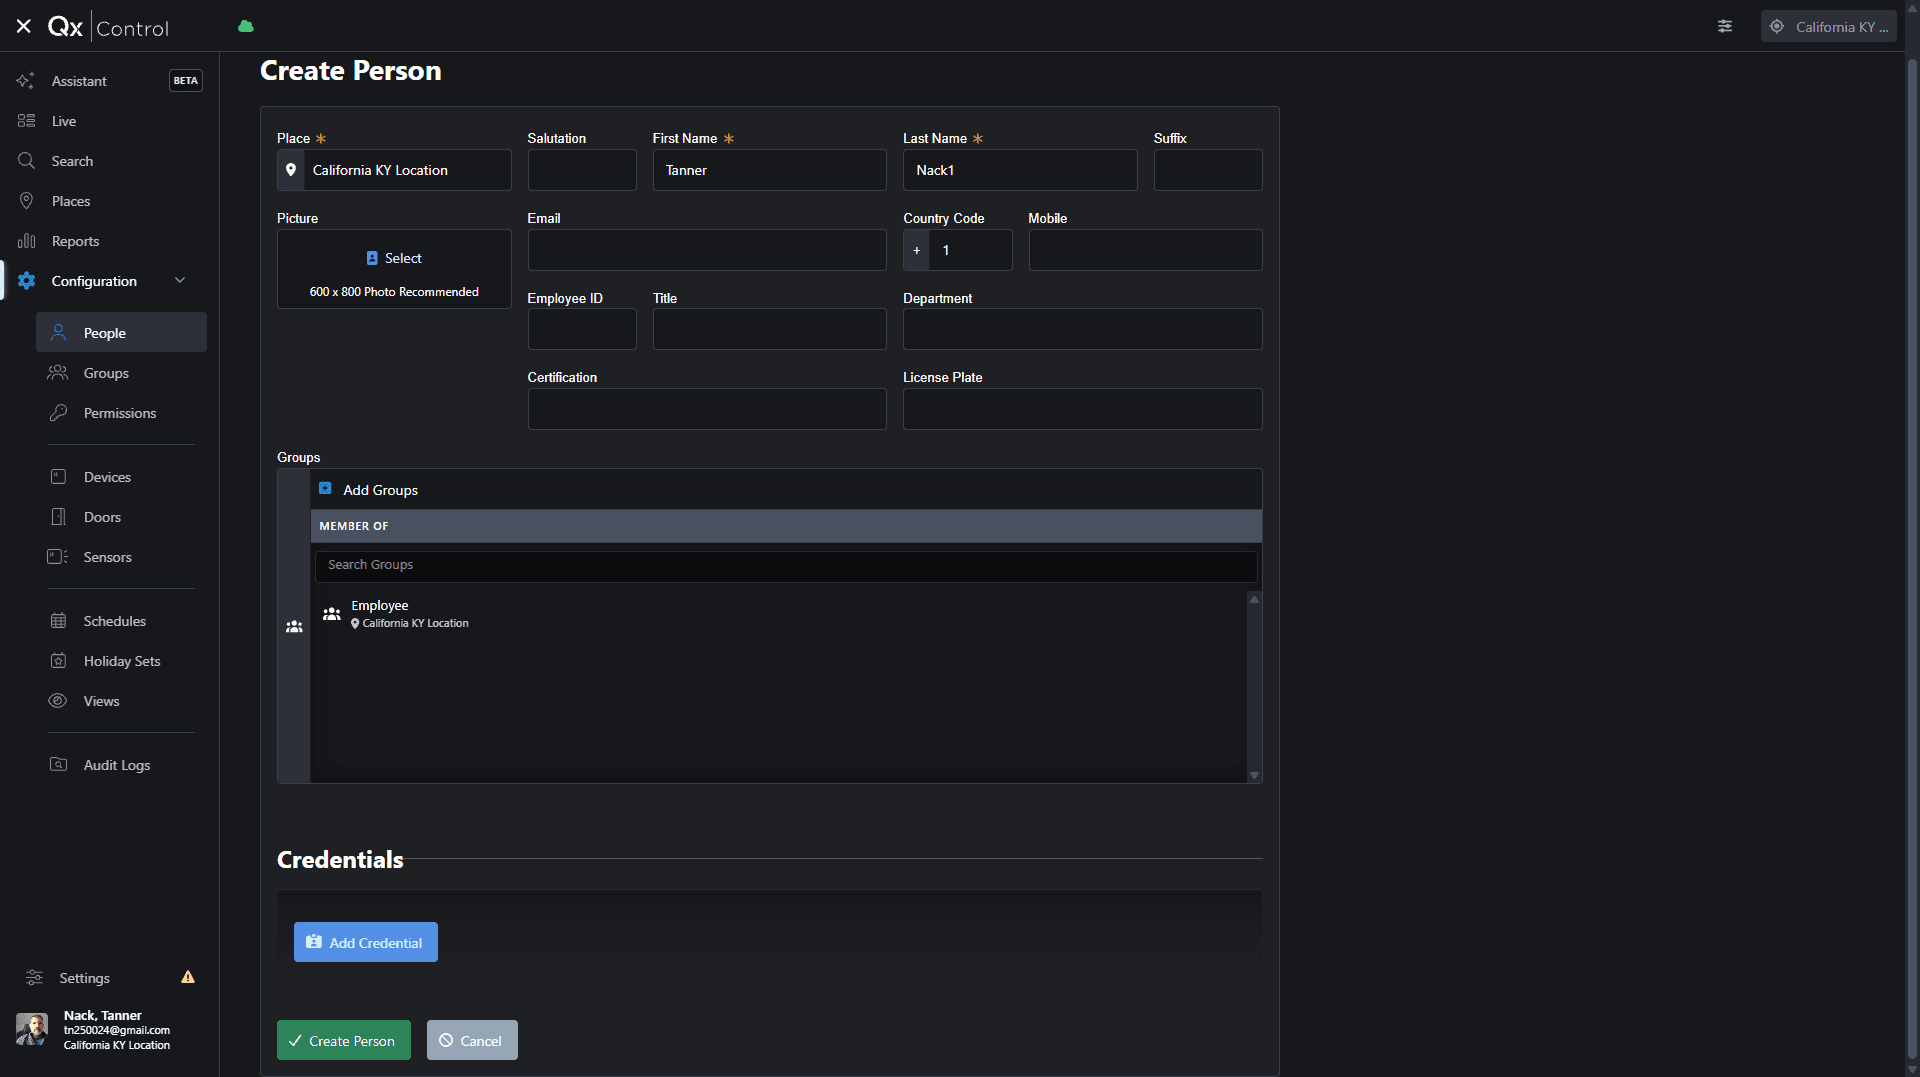Click the Place field location pin icon

click(x=291, y=170)
